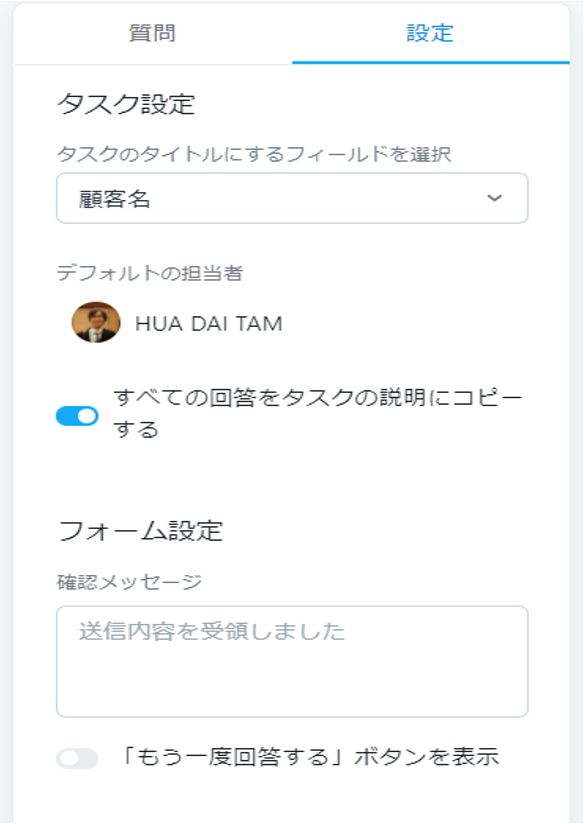The image size is (584, 824).
Task: Click the タスクのタイトルにするフィールドを選択 label
Action: (254, 154)
